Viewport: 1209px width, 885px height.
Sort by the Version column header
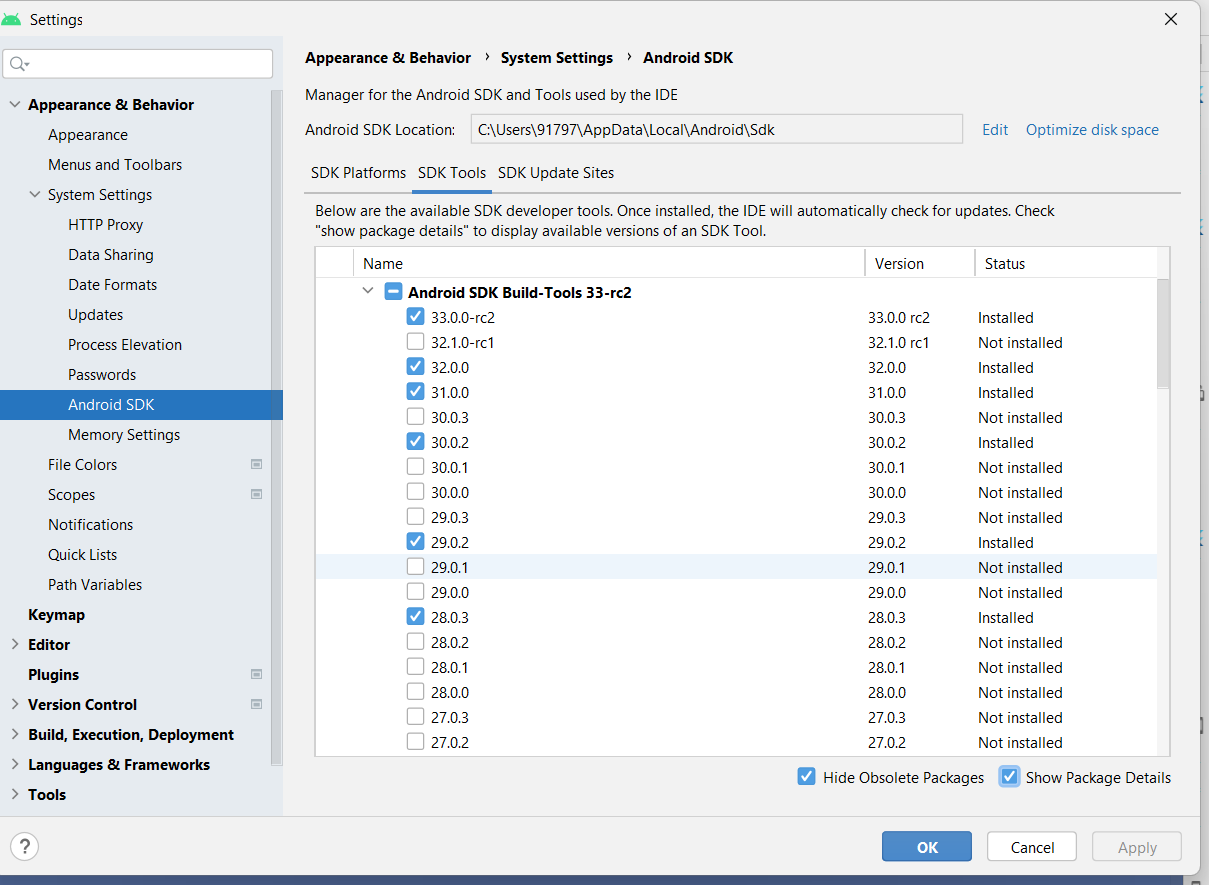point(920,263)
